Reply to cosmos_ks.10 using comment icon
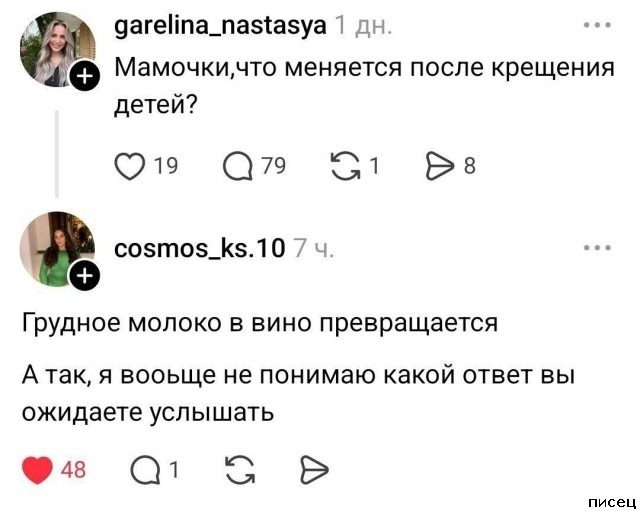Image resolution: width=640 pixels, height=512 pixels. pyautogui.click(x=144, y=469)
